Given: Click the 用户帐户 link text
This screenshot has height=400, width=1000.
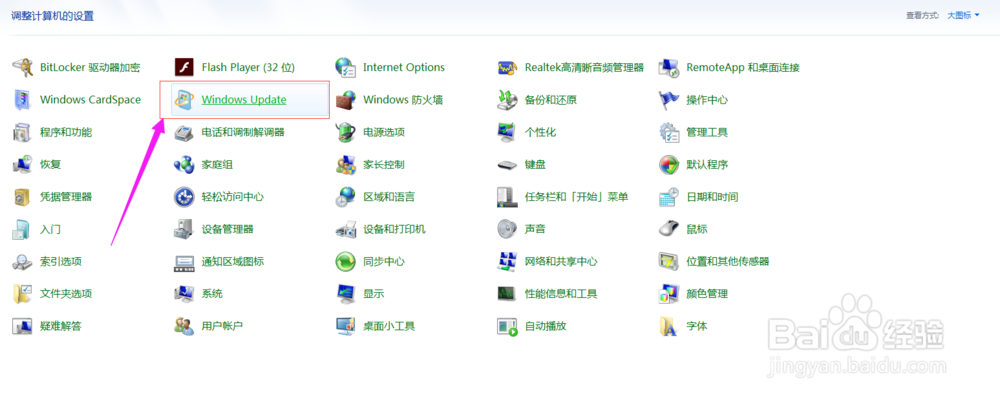Looking at the screenshot, I should [222, 326].
